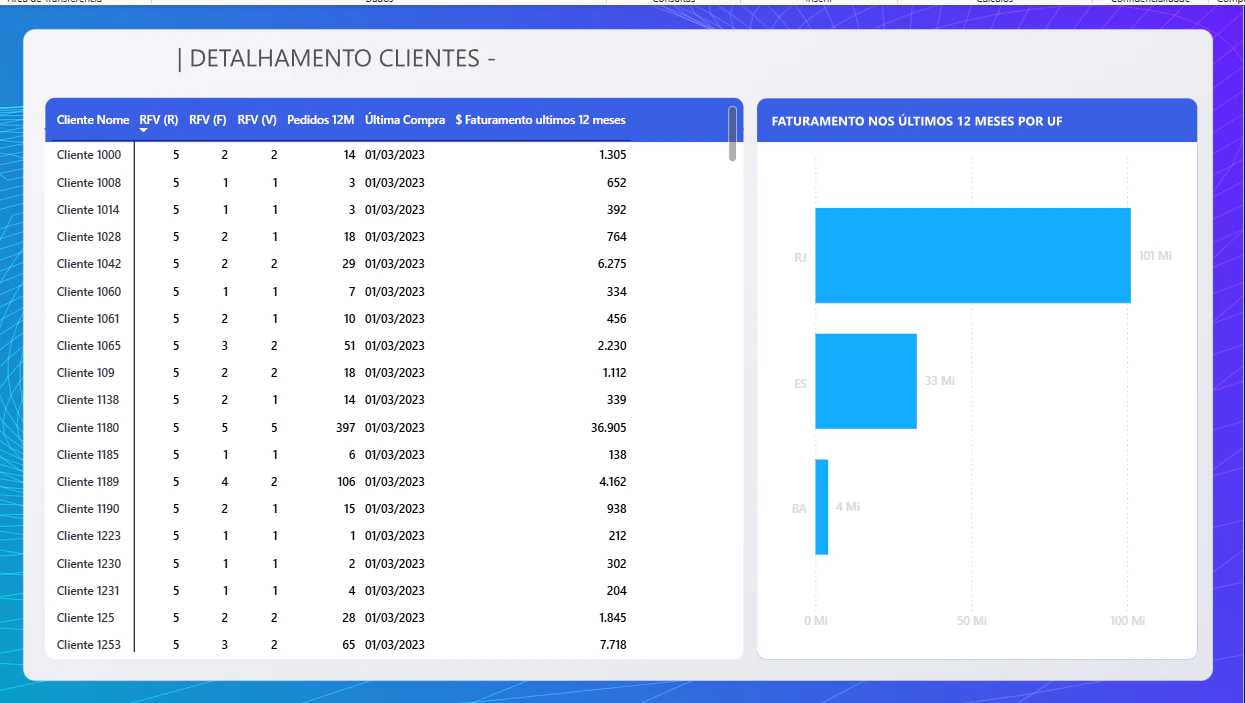Viewport: 1245px width, 703px height.
Task: Select the ES bar in the chart
Action: pos(866,381)
